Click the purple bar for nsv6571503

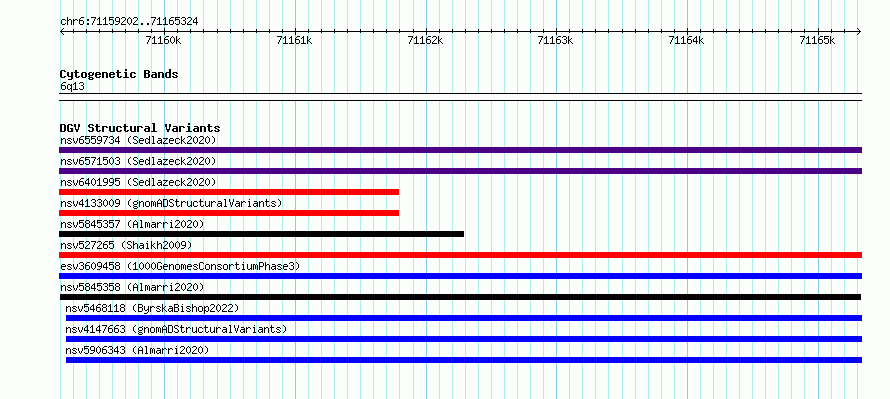460,171
